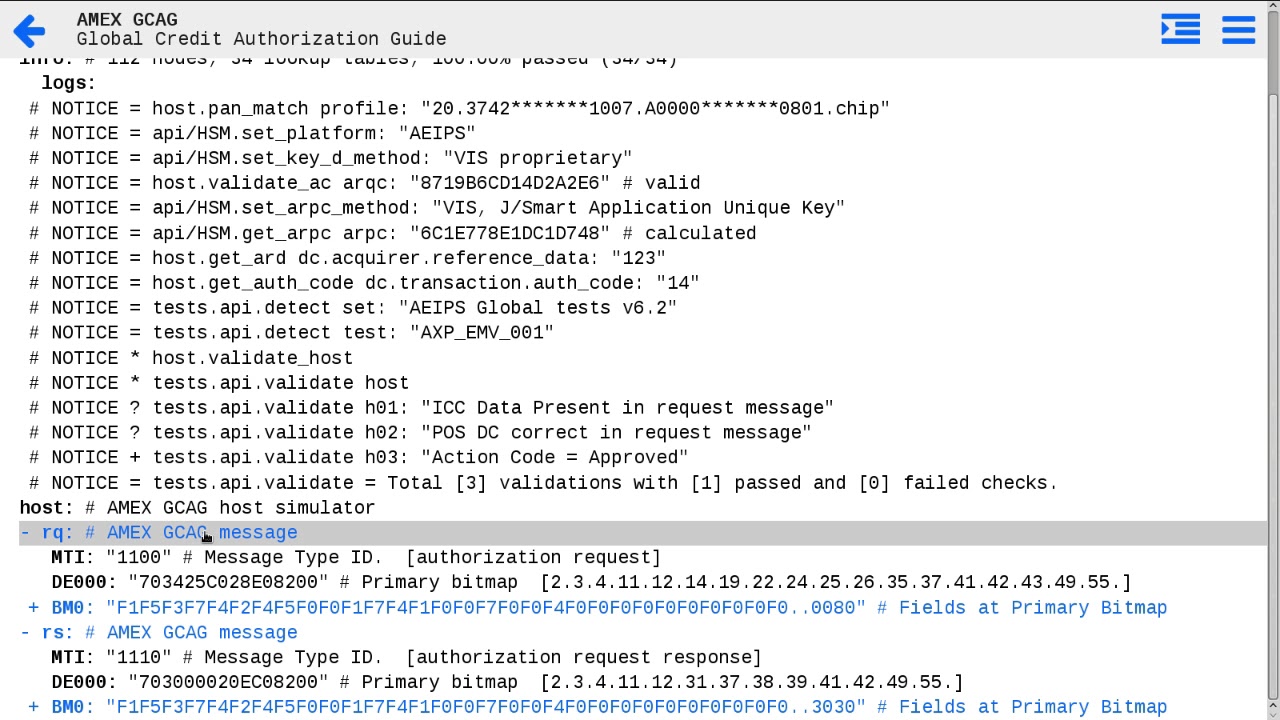Click the h03 Action Code Approved line

(x=359, y=458)
